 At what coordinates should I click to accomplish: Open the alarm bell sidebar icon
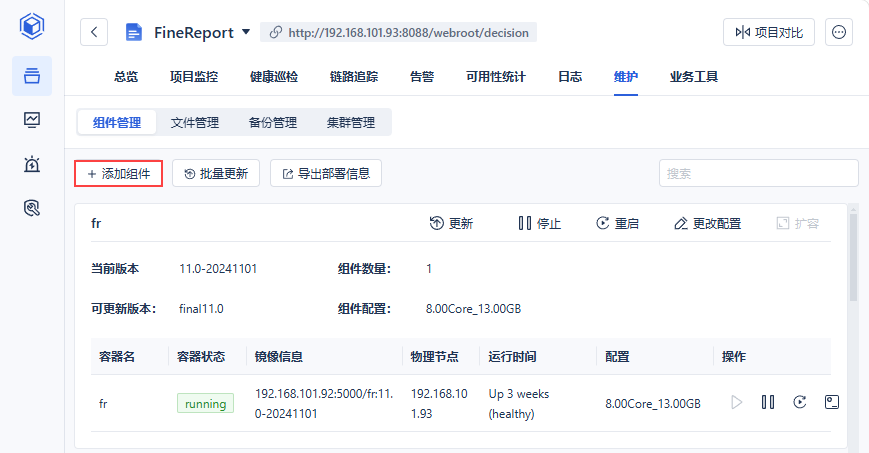tap(32, 164)
